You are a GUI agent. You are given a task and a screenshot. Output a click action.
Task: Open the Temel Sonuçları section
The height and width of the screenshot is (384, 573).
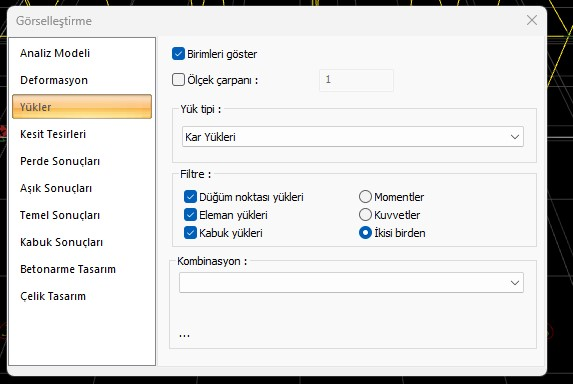point(82,215)
